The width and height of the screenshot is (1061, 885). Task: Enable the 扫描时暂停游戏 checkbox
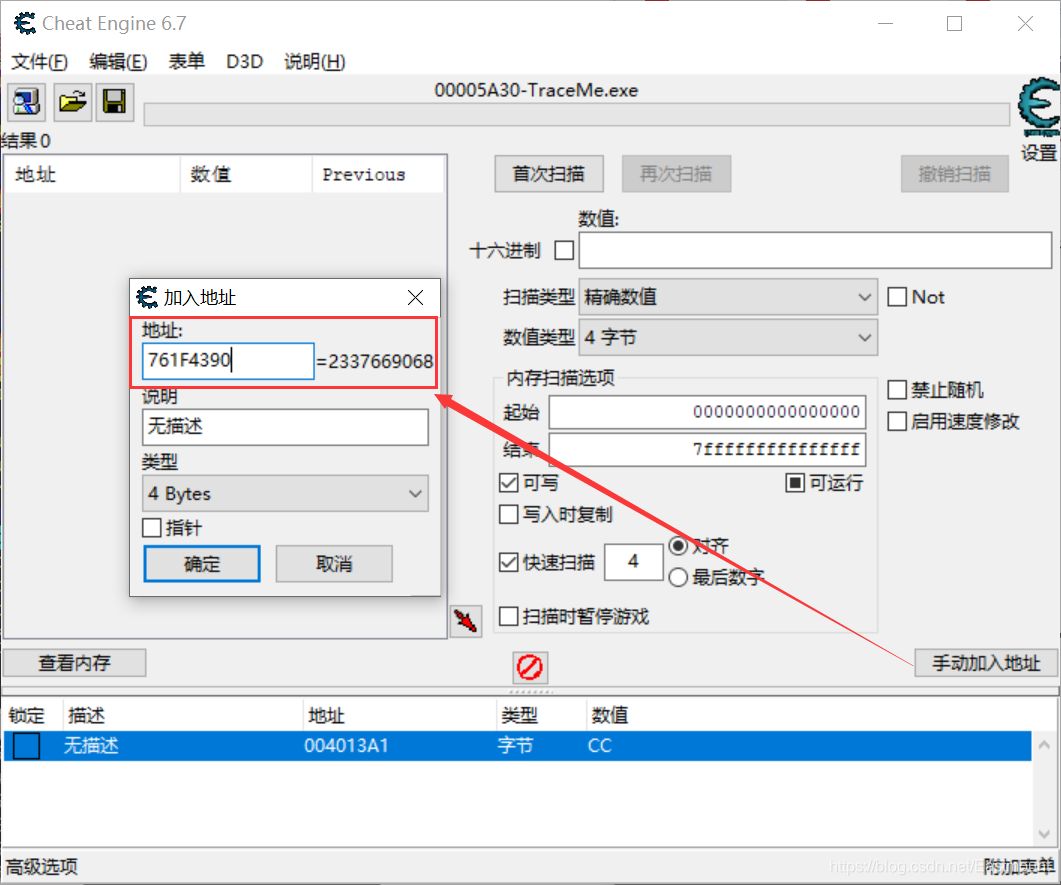tap(509, 616)
